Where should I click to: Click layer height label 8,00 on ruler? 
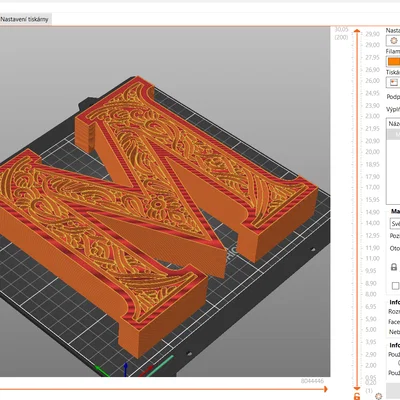coord(372,294)
